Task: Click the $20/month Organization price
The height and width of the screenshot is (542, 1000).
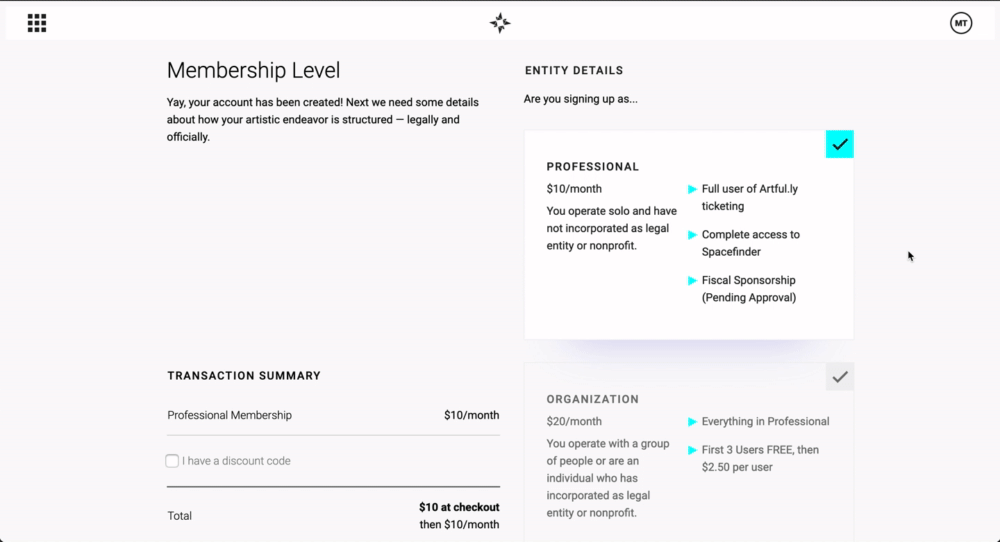Action: pyautogui.click(x=574, y=421)
